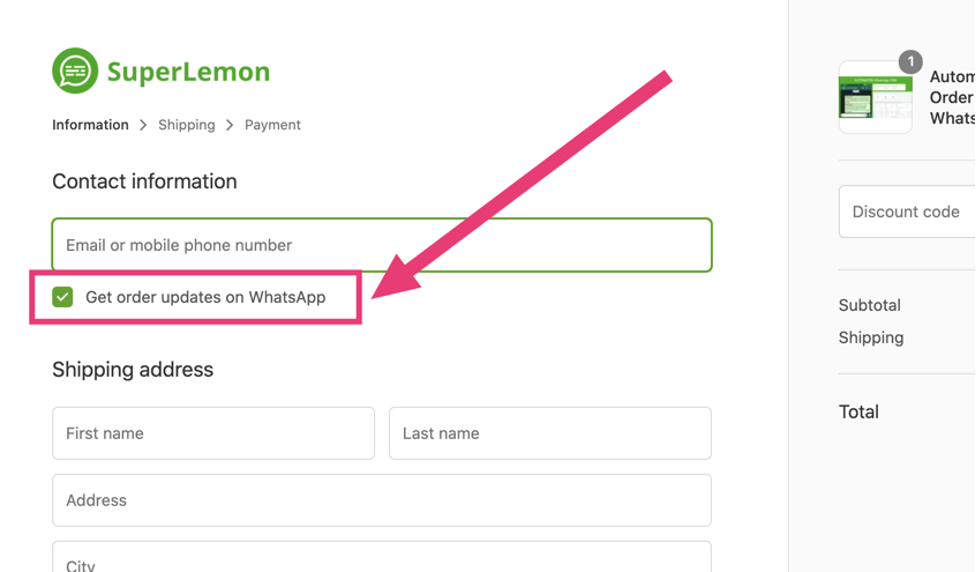Click the Total label in order summary
Viewport: 977px width, 572px height.
point(859,411)
